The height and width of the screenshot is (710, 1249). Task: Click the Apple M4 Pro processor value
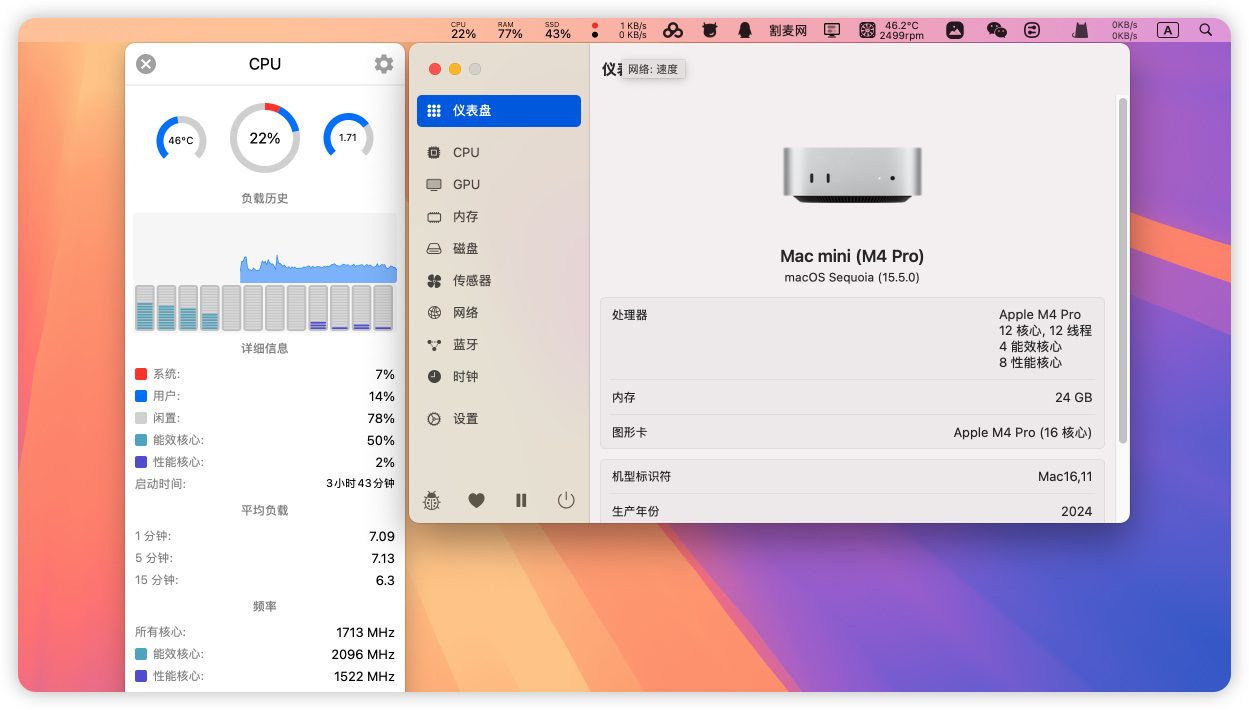tap(1040, 315)
